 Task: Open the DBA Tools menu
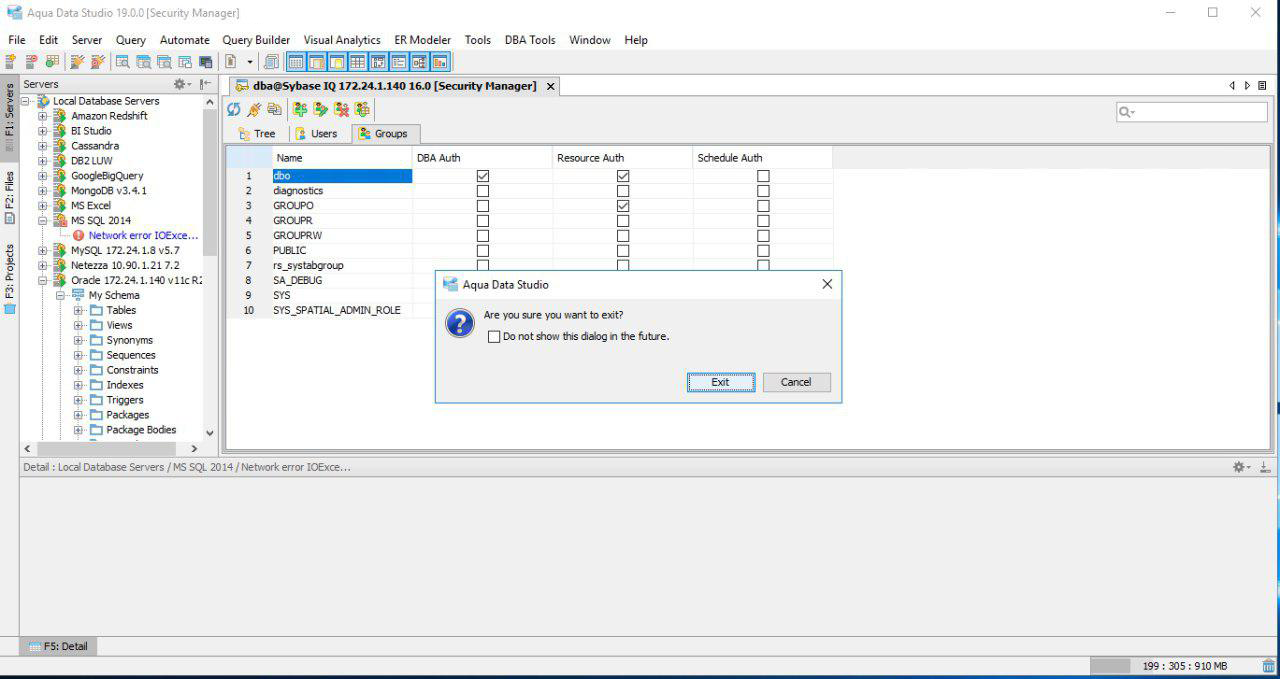point(530,40)
